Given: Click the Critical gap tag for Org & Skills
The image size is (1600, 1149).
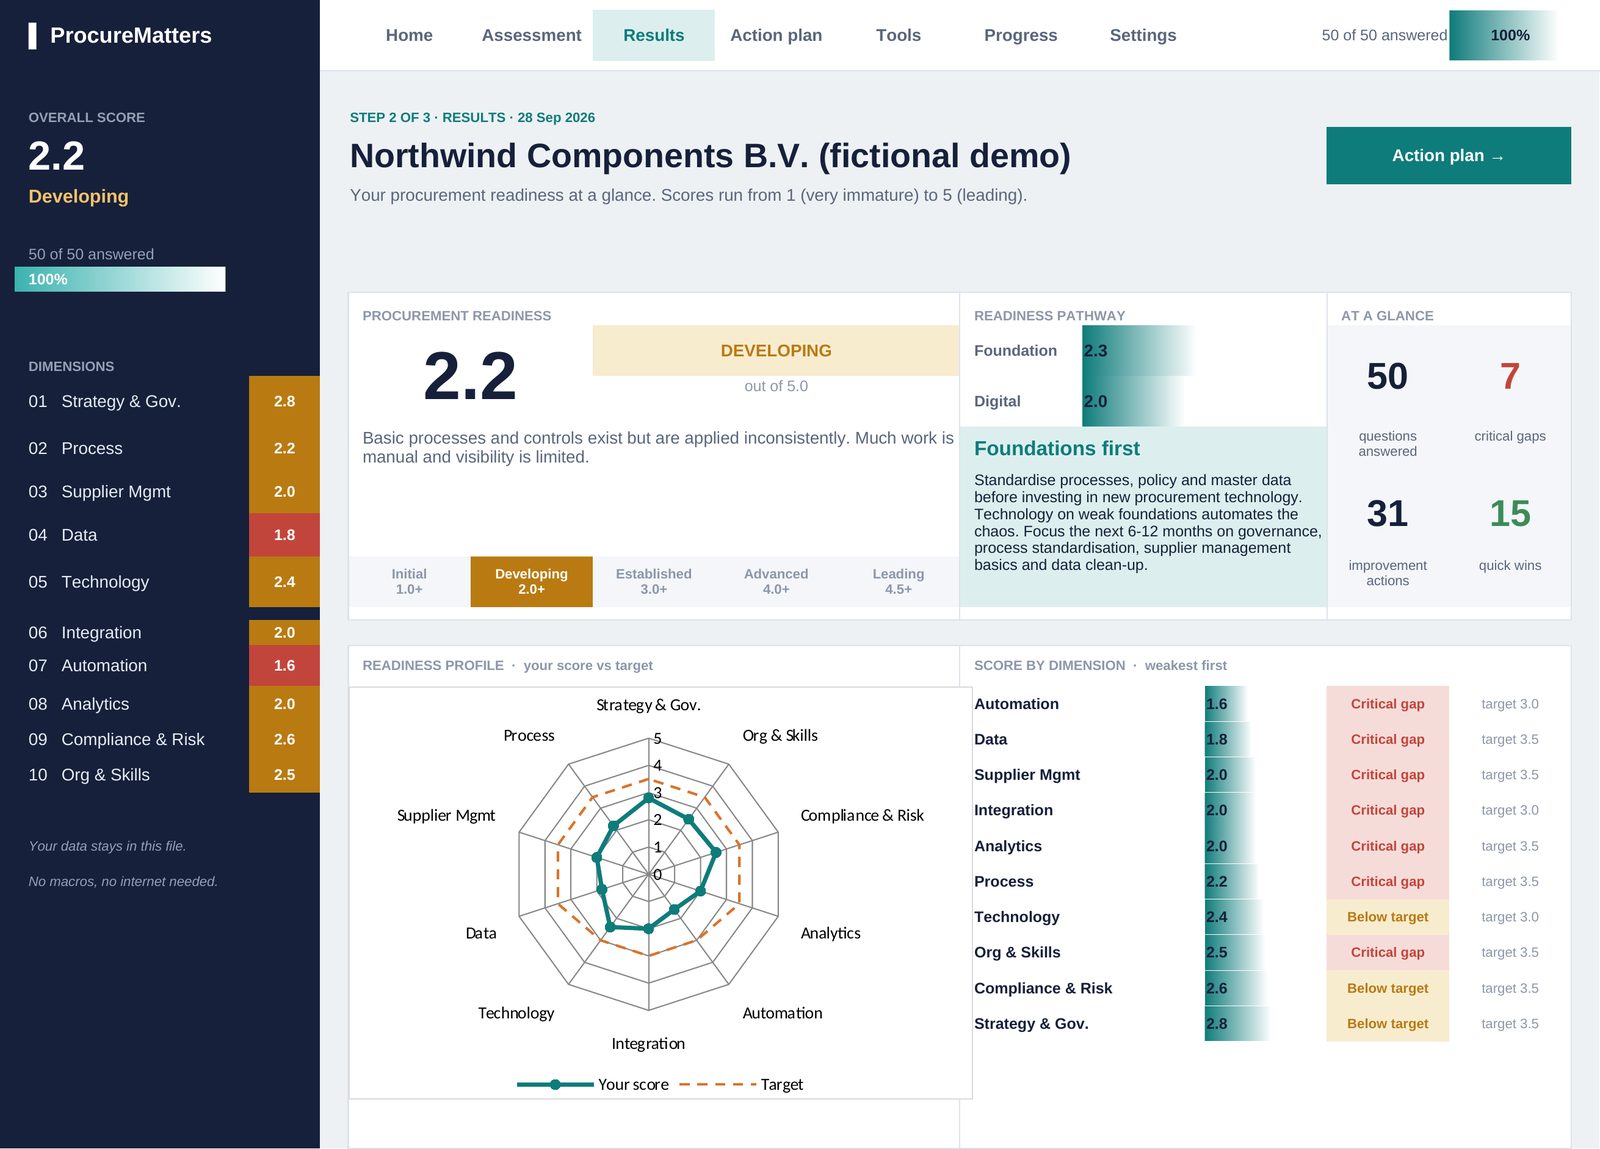Looking at the screenshot, I should [x=1387, y=952].
